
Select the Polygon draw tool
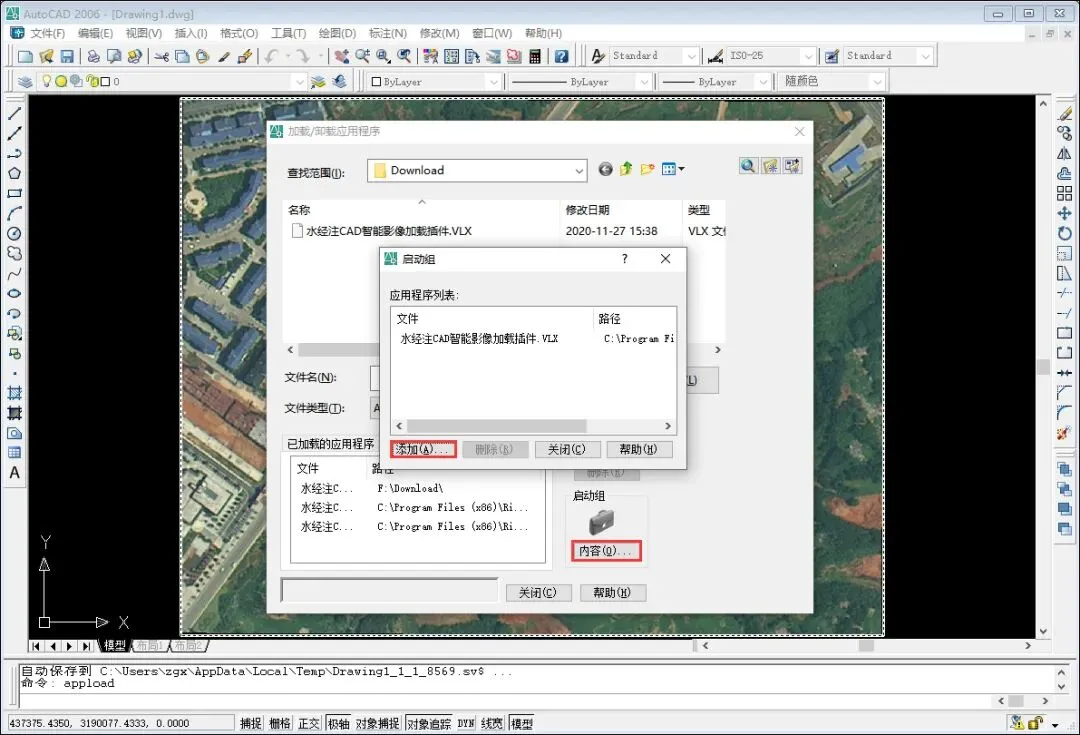point(14,173)
